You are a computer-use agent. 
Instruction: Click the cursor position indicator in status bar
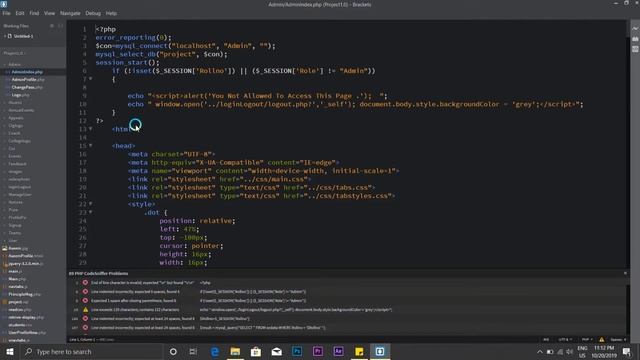pos(91,340)
